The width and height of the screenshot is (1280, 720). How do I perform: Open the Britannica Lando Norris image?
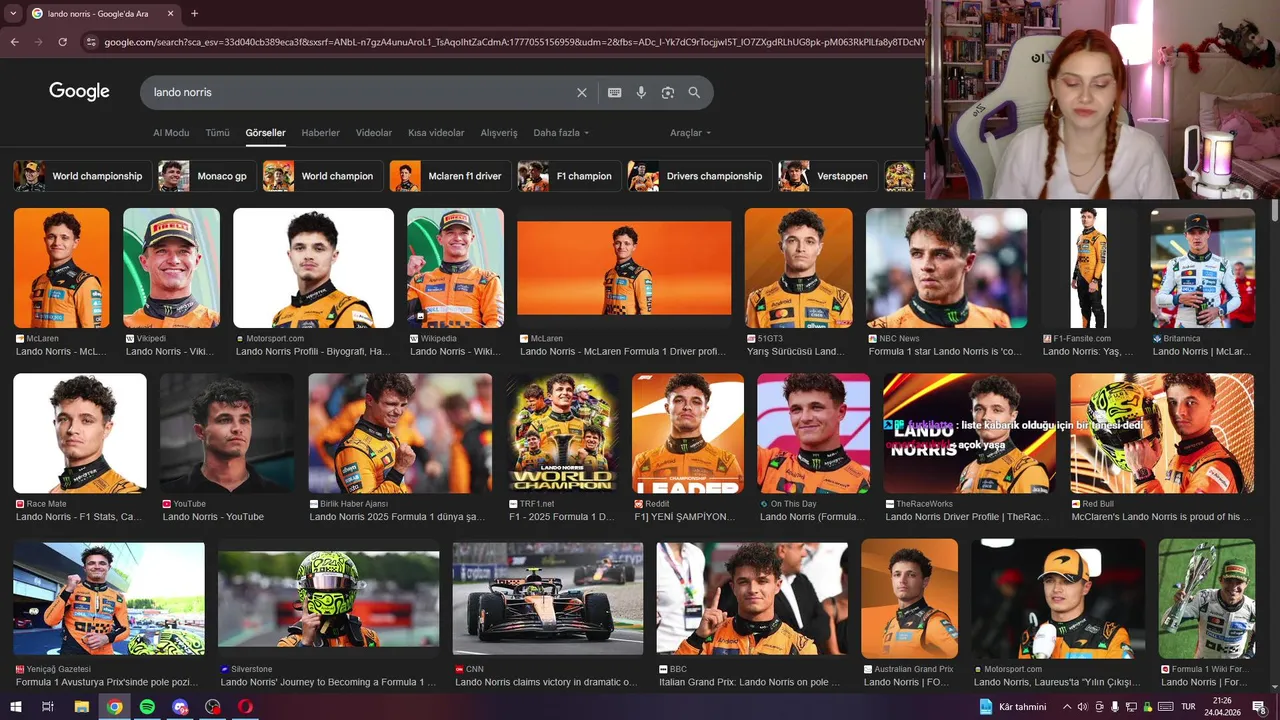coord(1202,268)
